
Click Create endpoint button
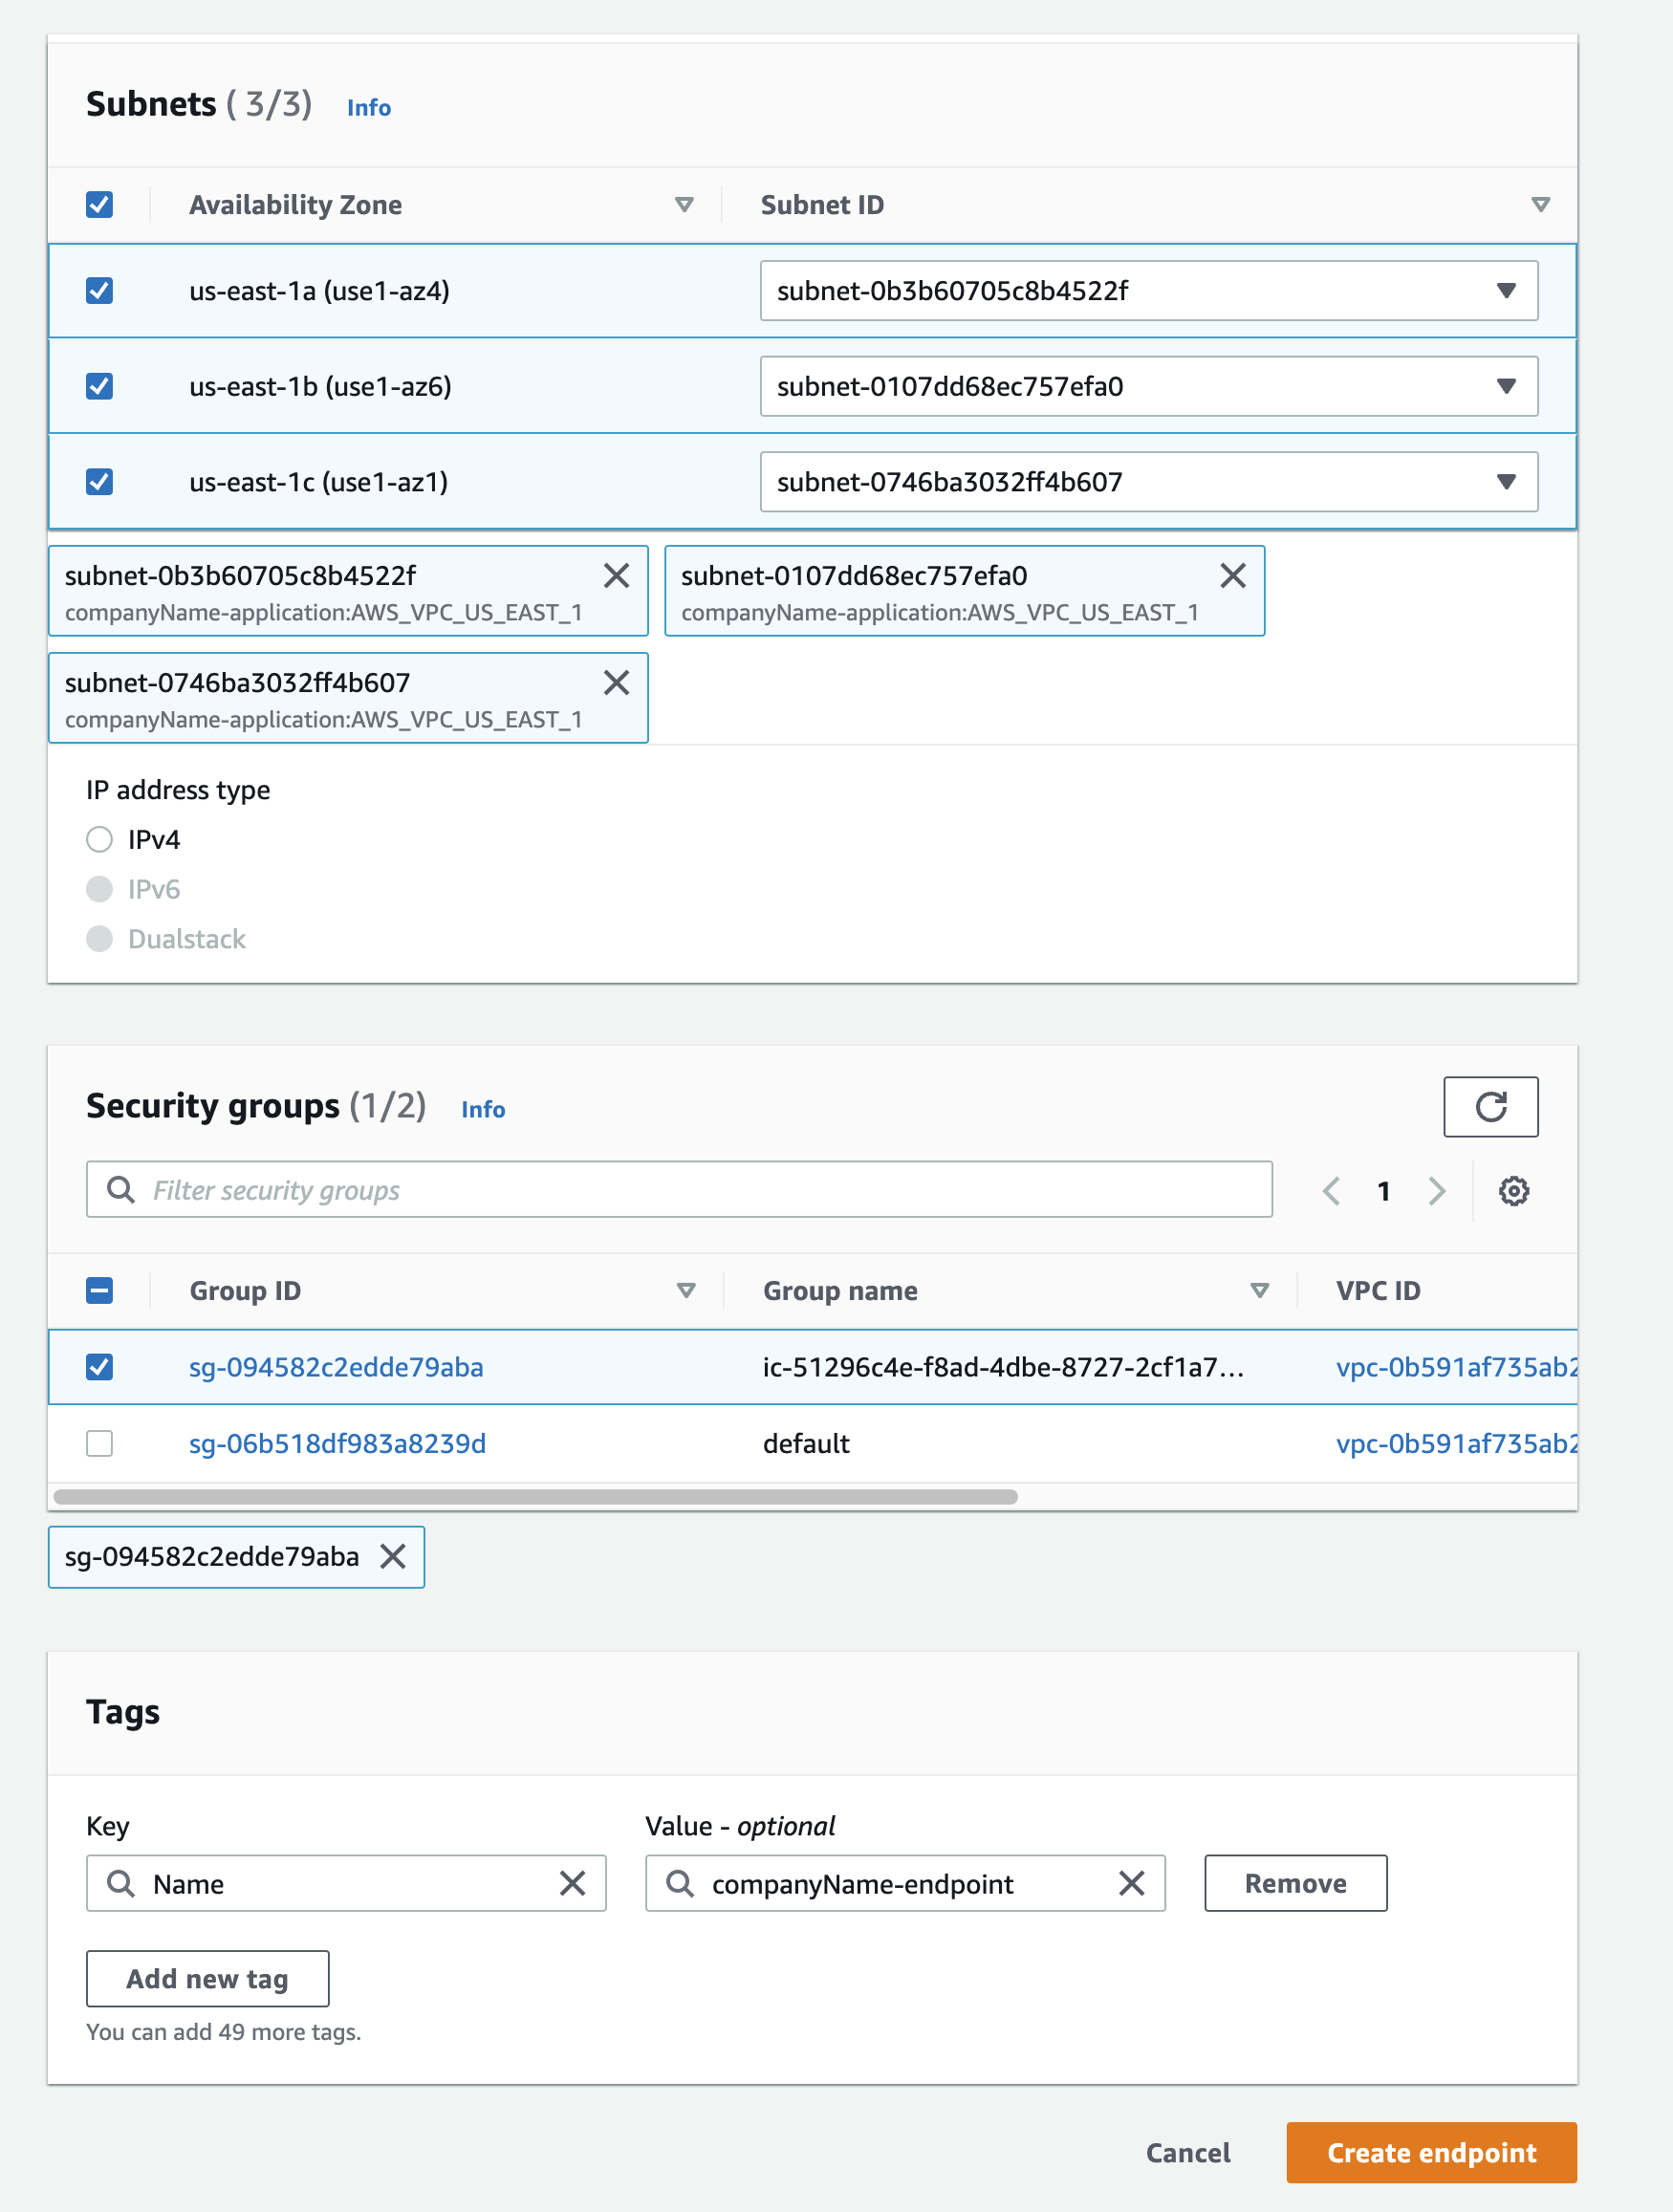point(1430,2152)
